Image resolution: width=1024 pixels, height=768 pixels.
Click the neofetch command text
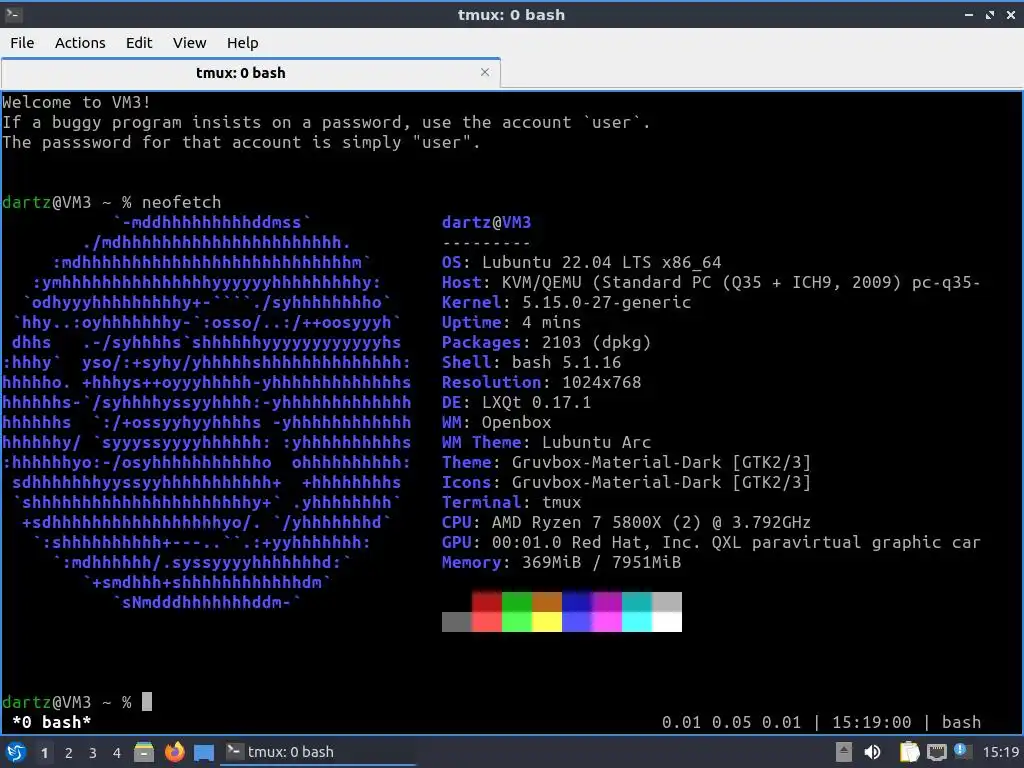point(182,202)
